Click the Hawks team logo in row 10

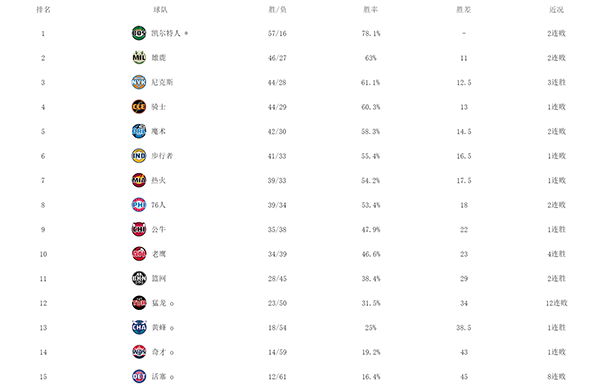pos(139,254)
